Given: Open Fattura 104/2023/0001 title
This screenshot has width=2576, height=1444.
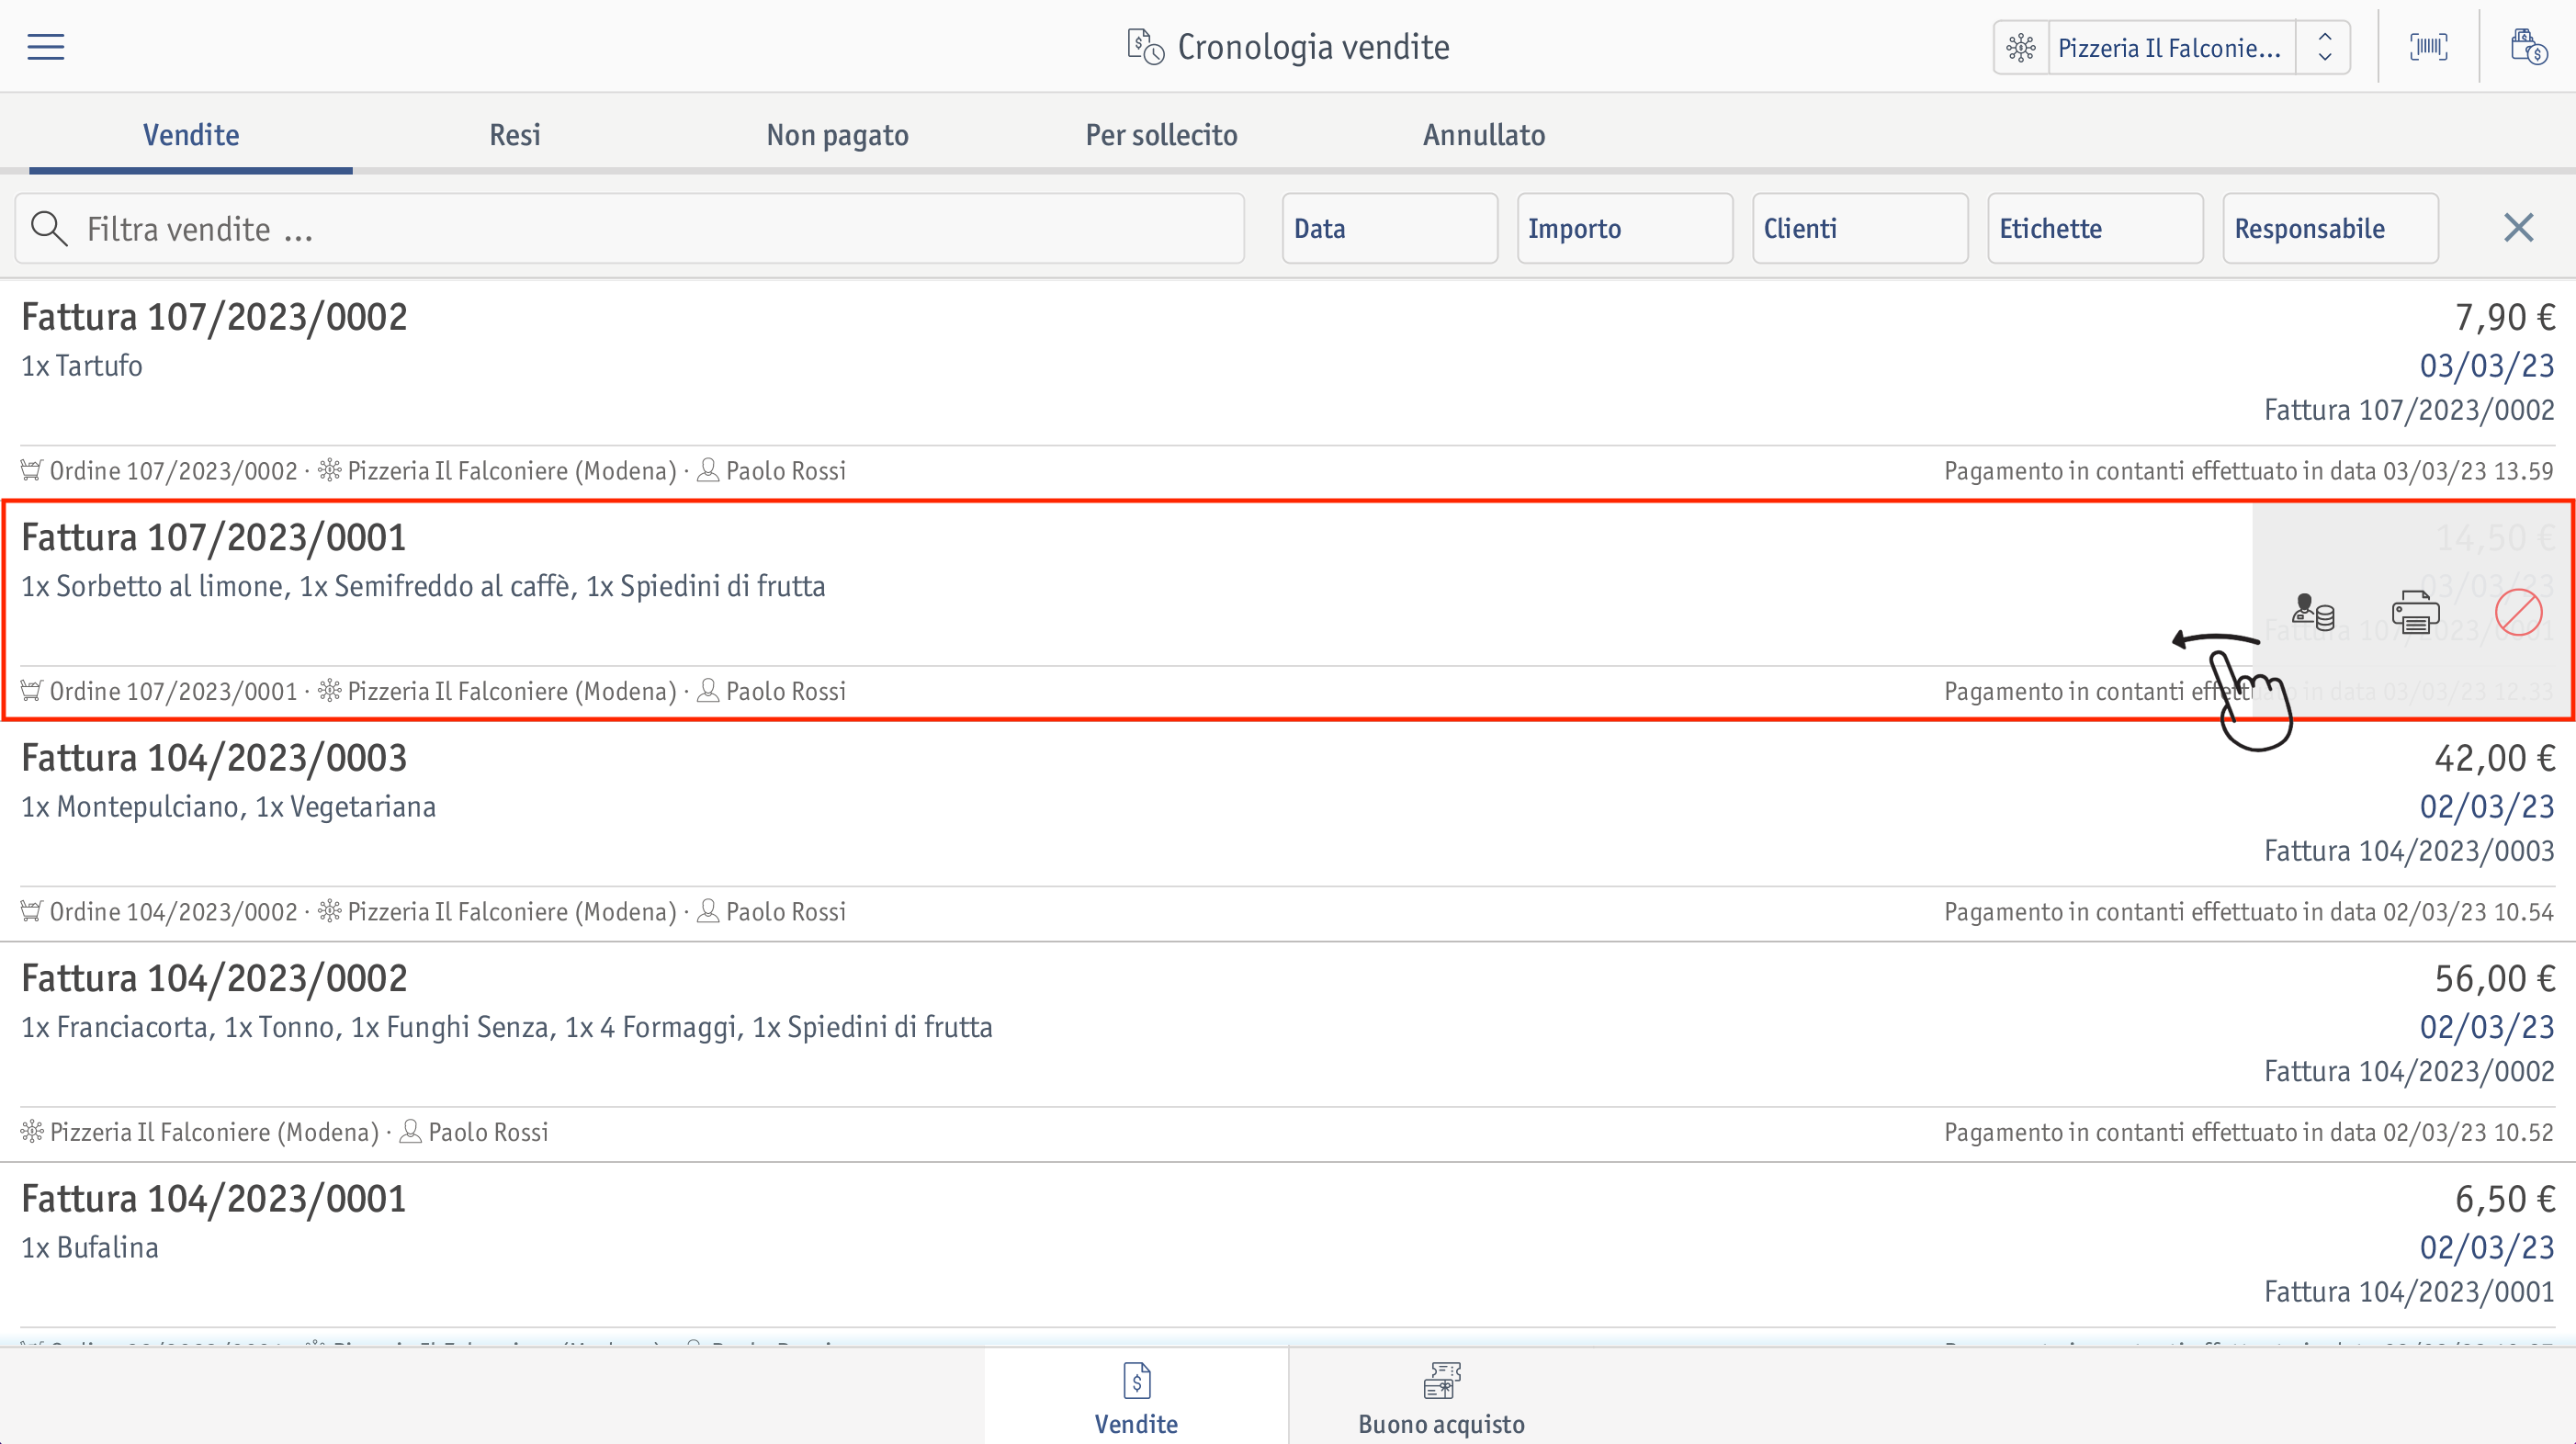Looking at the screenshot, I should [214, 1199].
